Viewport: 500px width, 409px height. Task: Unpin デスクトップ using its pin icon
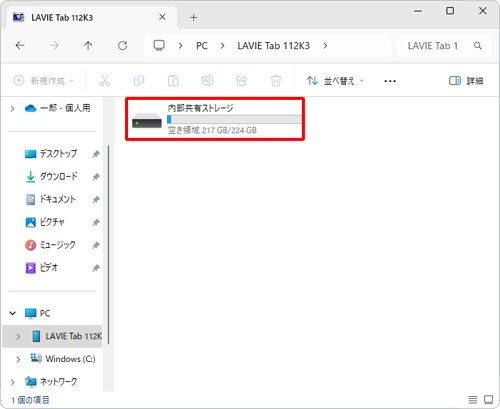tap(96, 154)
